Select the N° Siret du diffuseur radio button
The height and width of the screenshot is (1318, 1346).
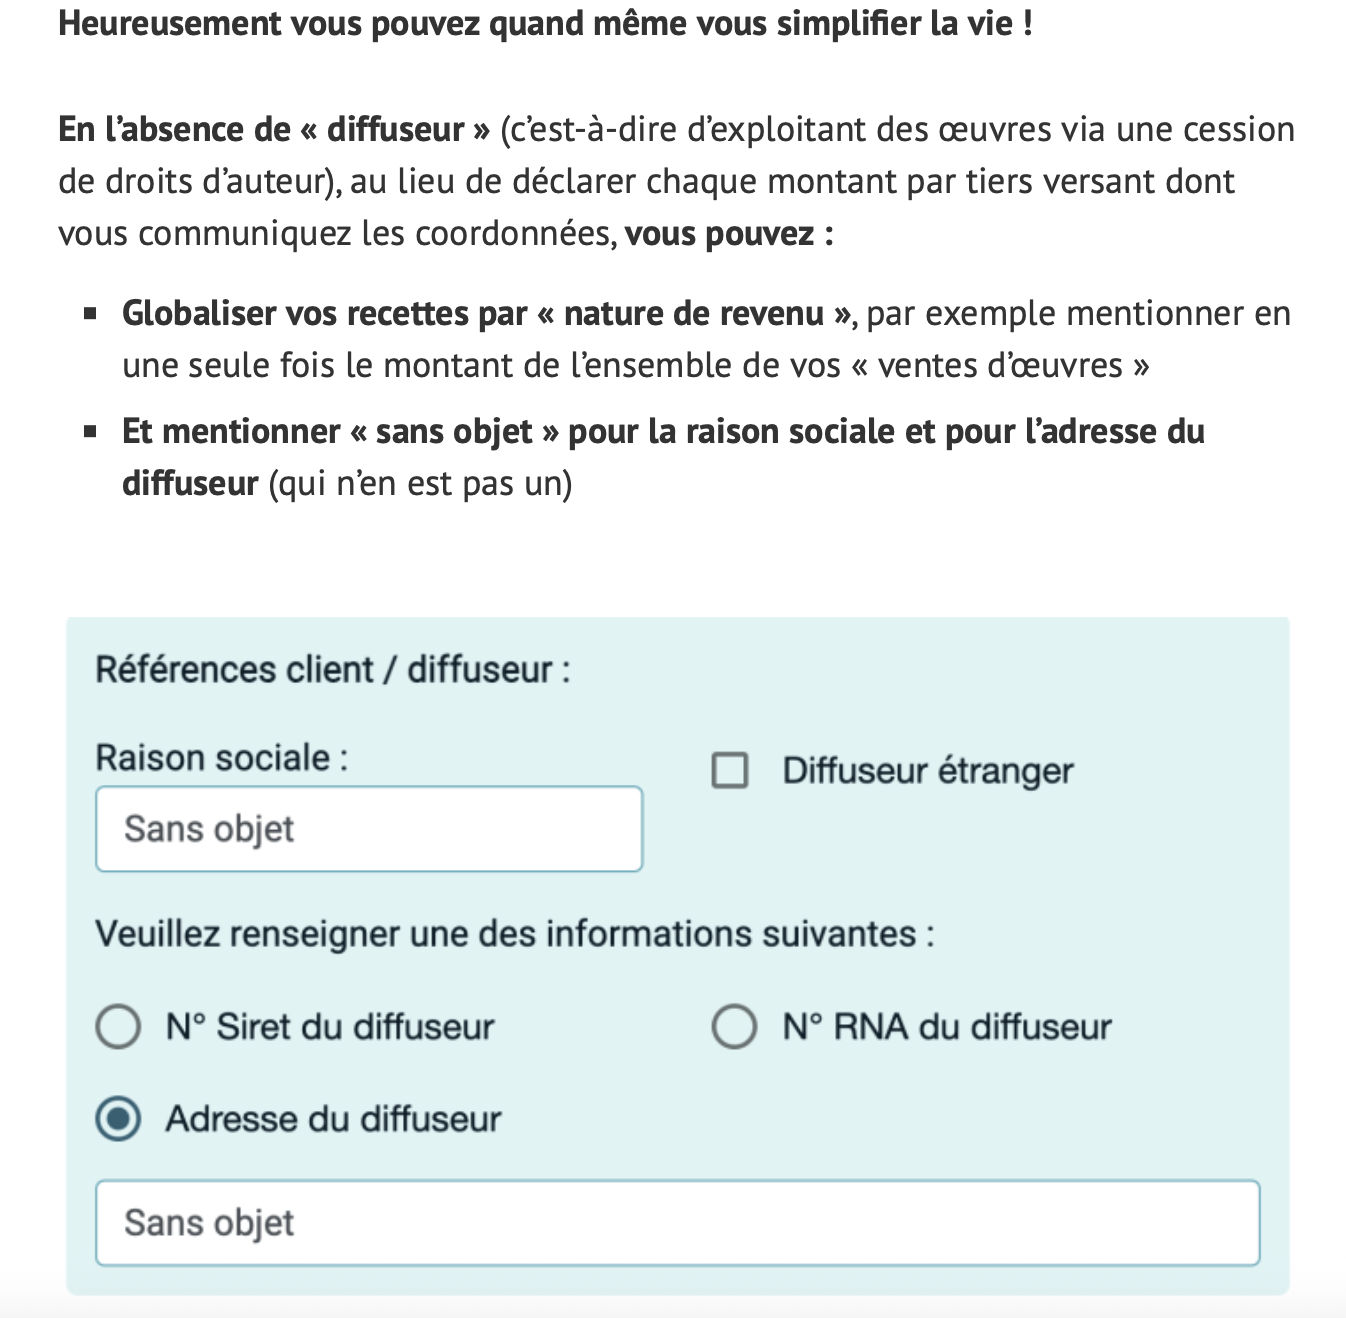point(118,1027)
